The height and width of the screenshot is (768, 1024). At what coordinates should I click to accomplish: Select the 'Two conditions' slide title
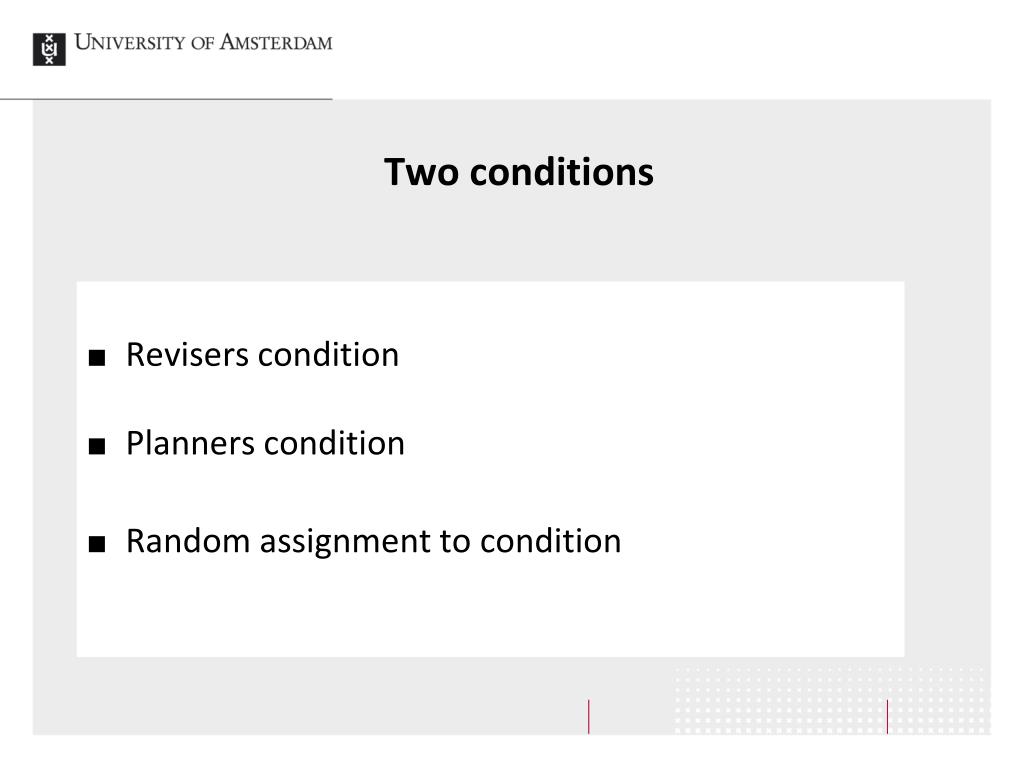click(x=519, y=172)
